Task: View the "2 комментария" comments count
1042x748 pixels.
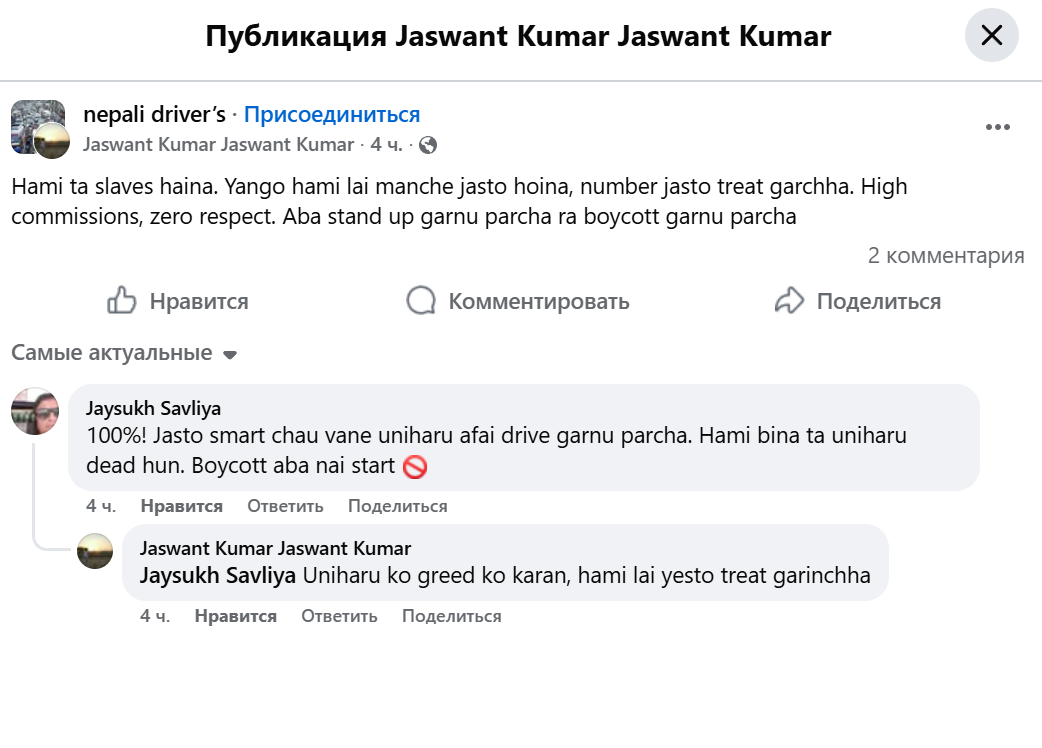Action: click(x=945, y=256)
